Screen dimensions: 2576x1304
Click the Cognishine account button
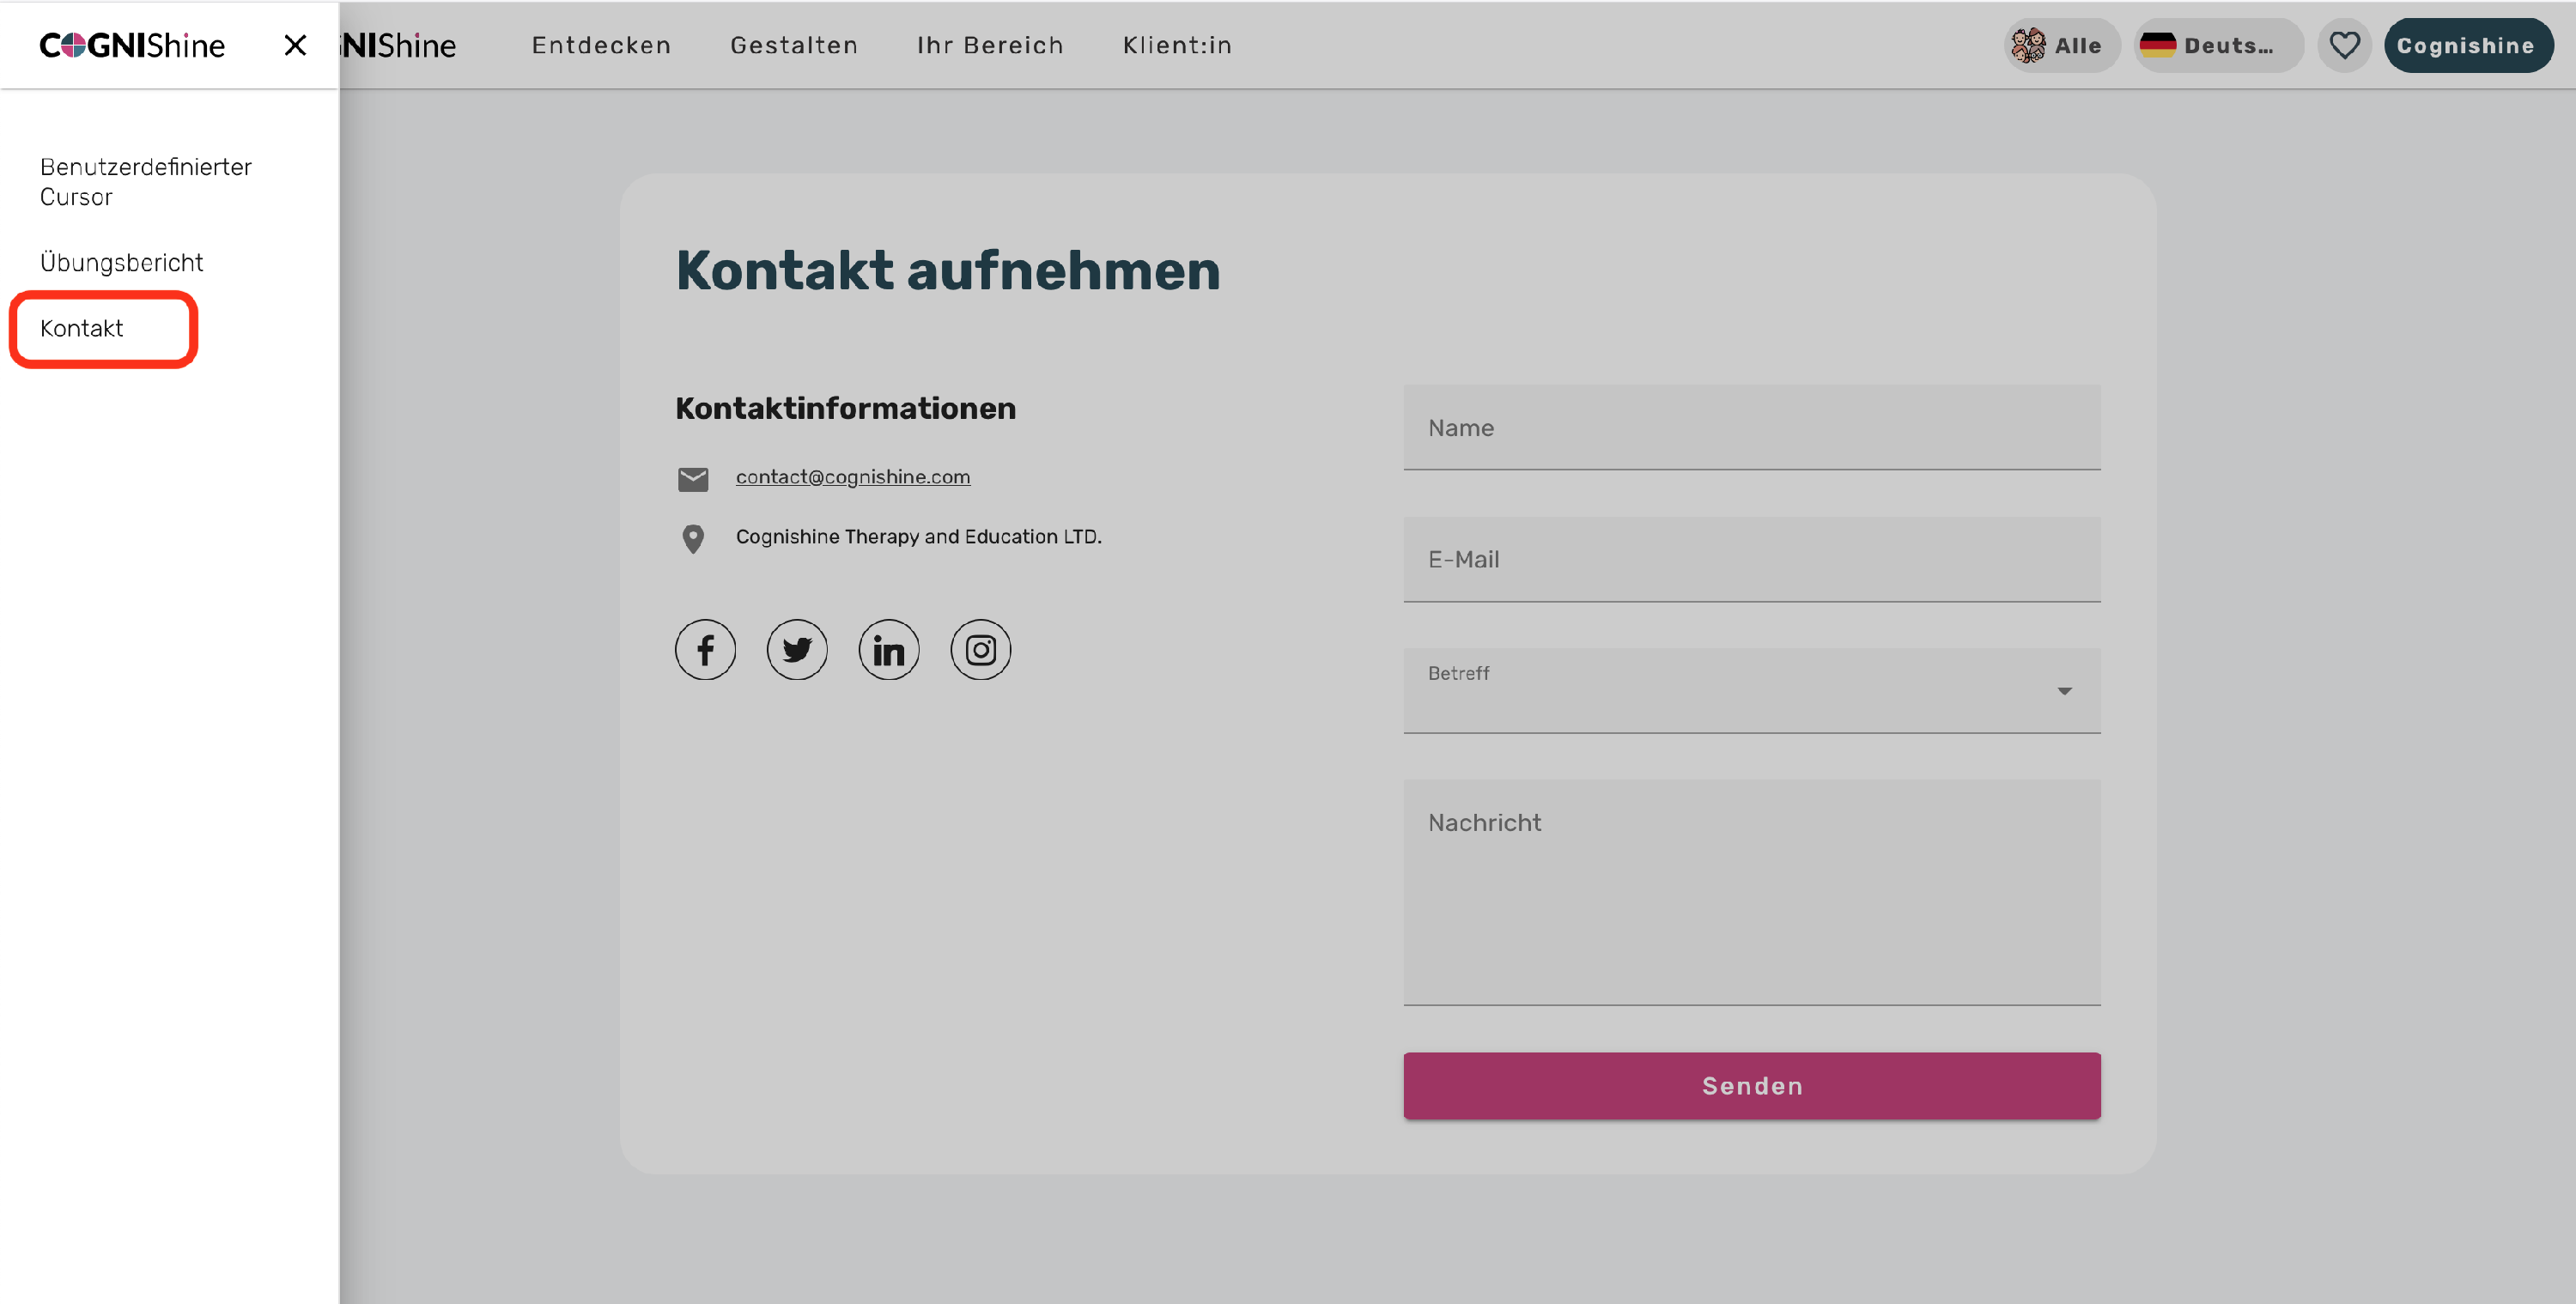2466,45
